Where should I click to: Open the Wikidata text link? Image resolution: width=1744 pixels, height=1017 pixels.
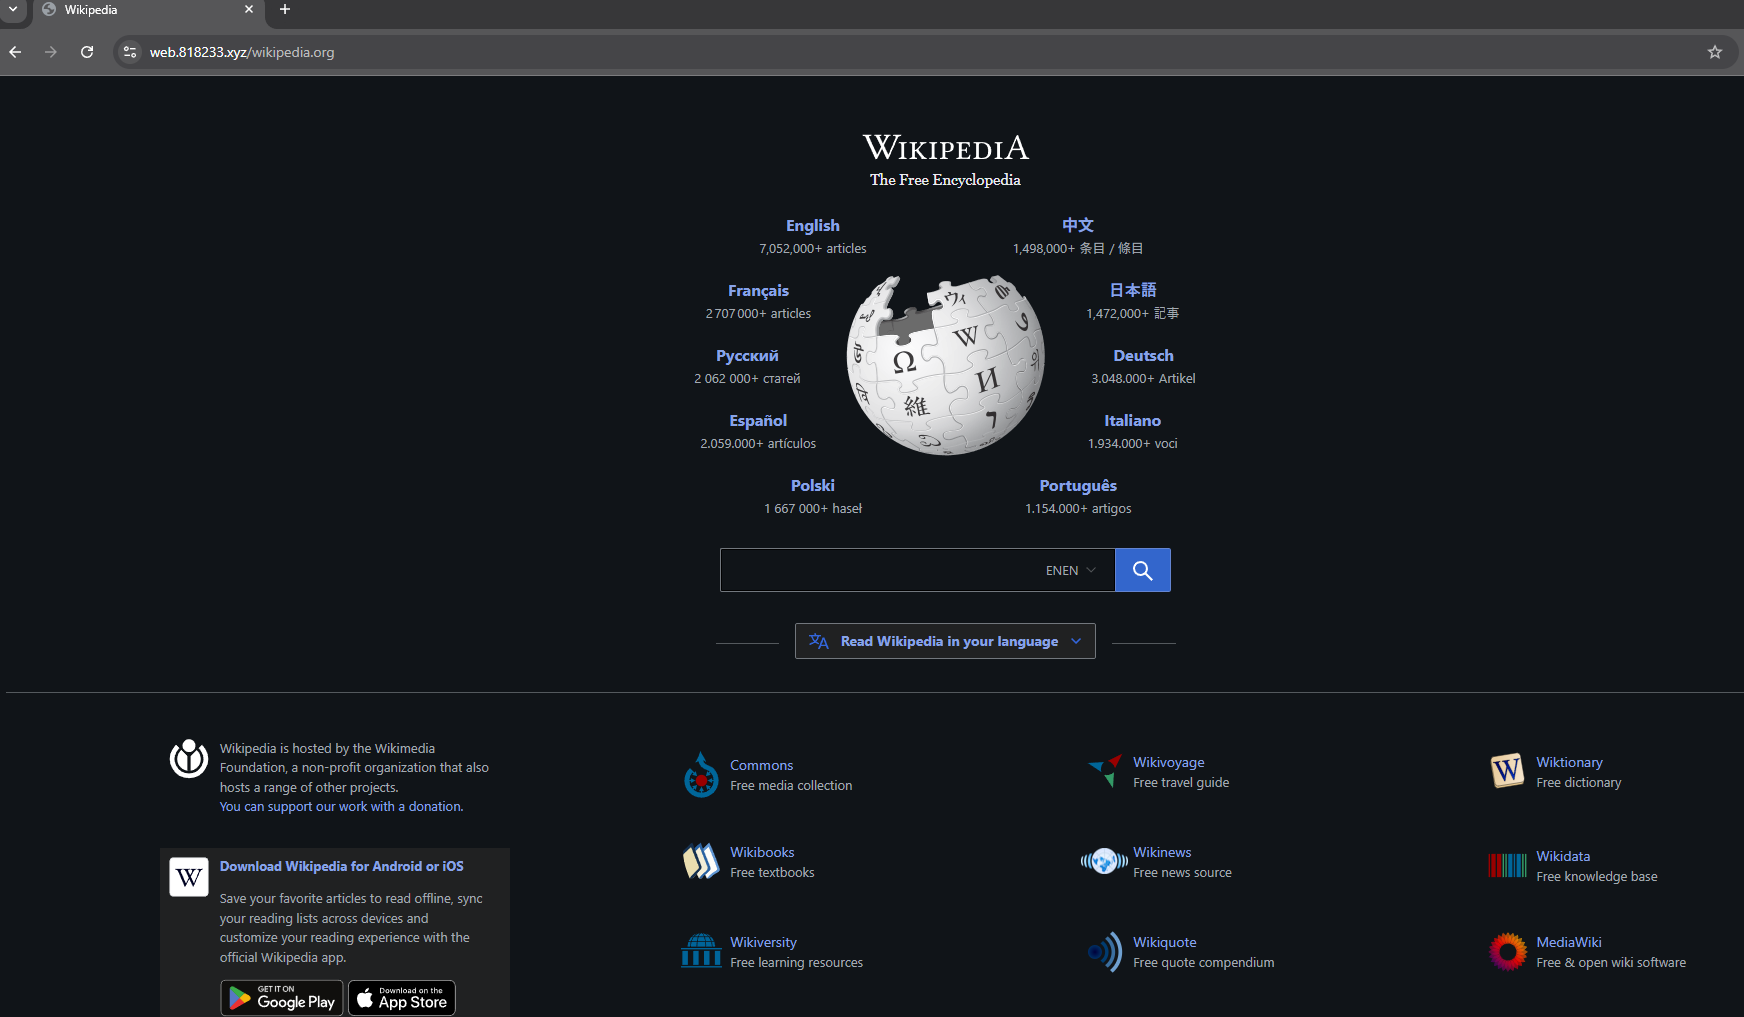click(1563, 857)
